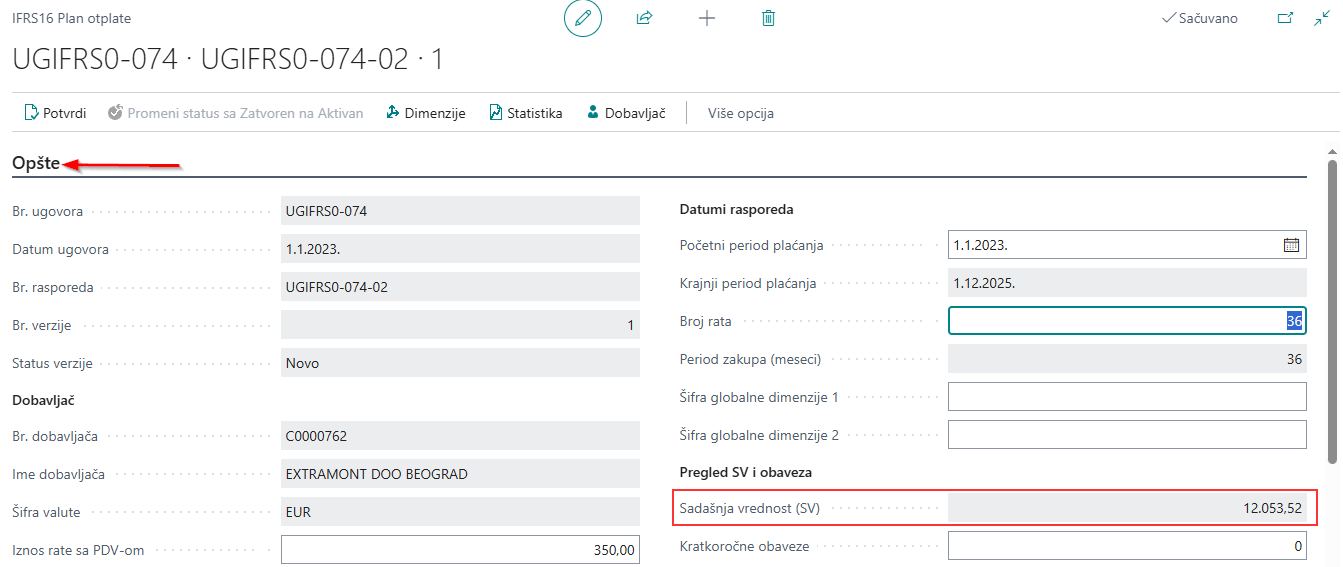
Task: Click the Datumi rasporeda group heading
Action: tap(737, 209)
